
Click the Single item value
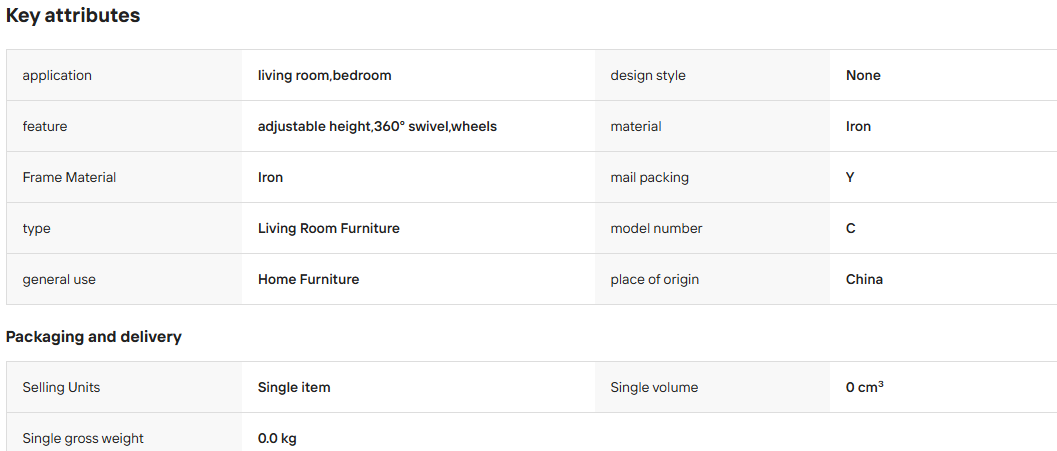click(294, 388)
